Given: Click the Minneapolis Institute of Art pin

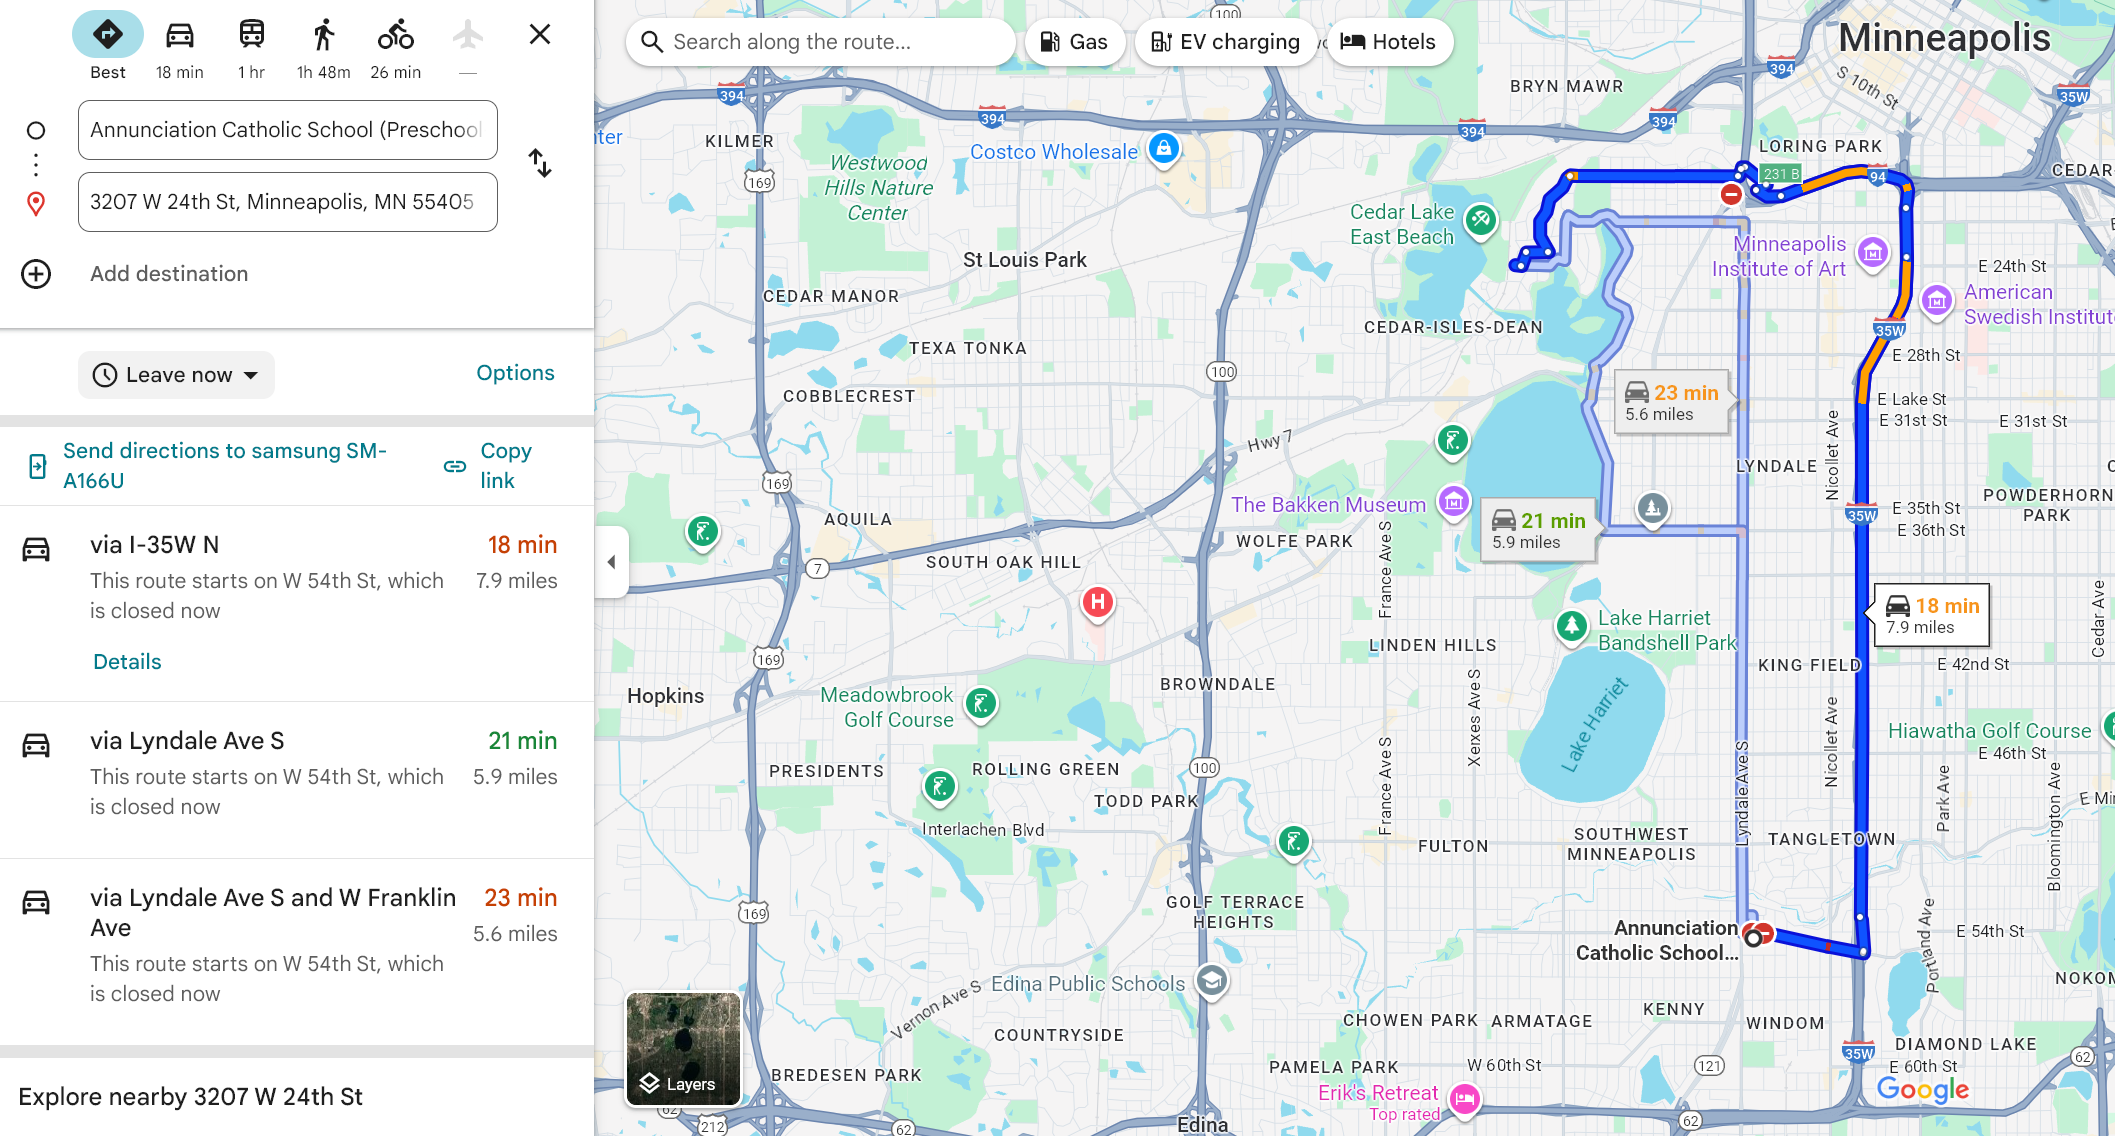Looking at the screenshot, I should tap(1872, 253).
